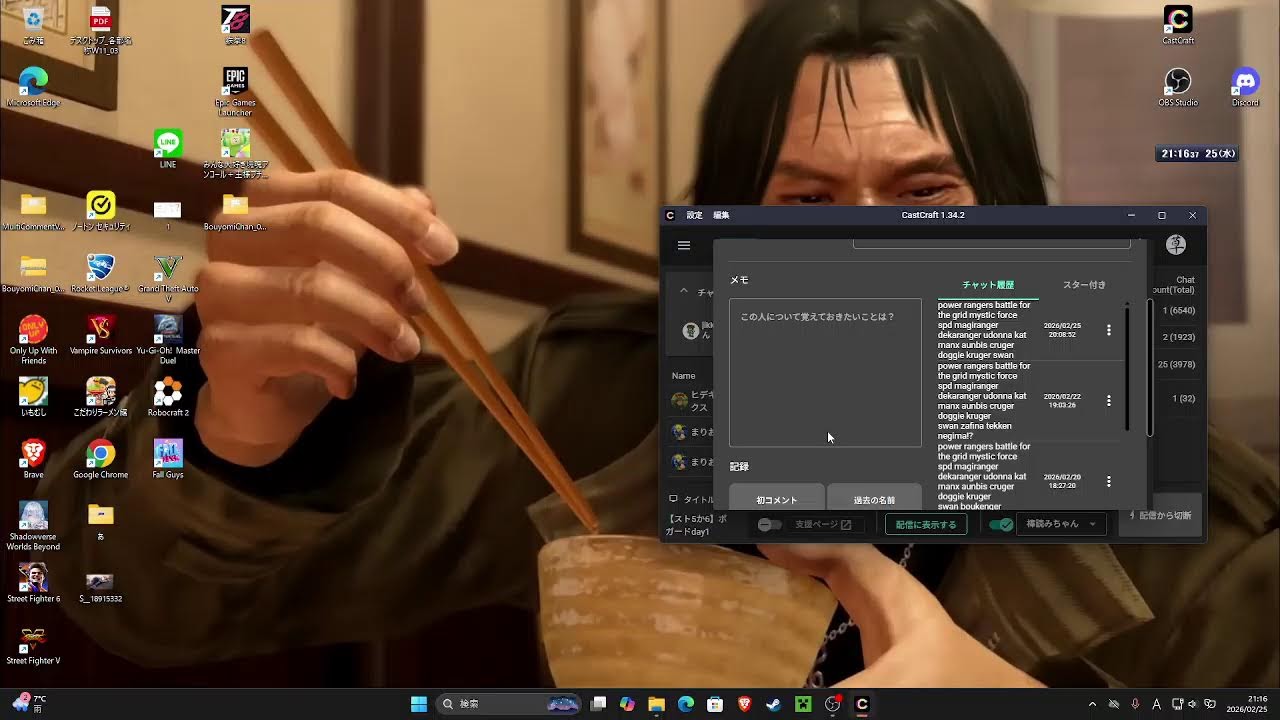Open the PDF file on the desktop
The height and width of the screenshot is (720, 1280).
coord(100,30)
